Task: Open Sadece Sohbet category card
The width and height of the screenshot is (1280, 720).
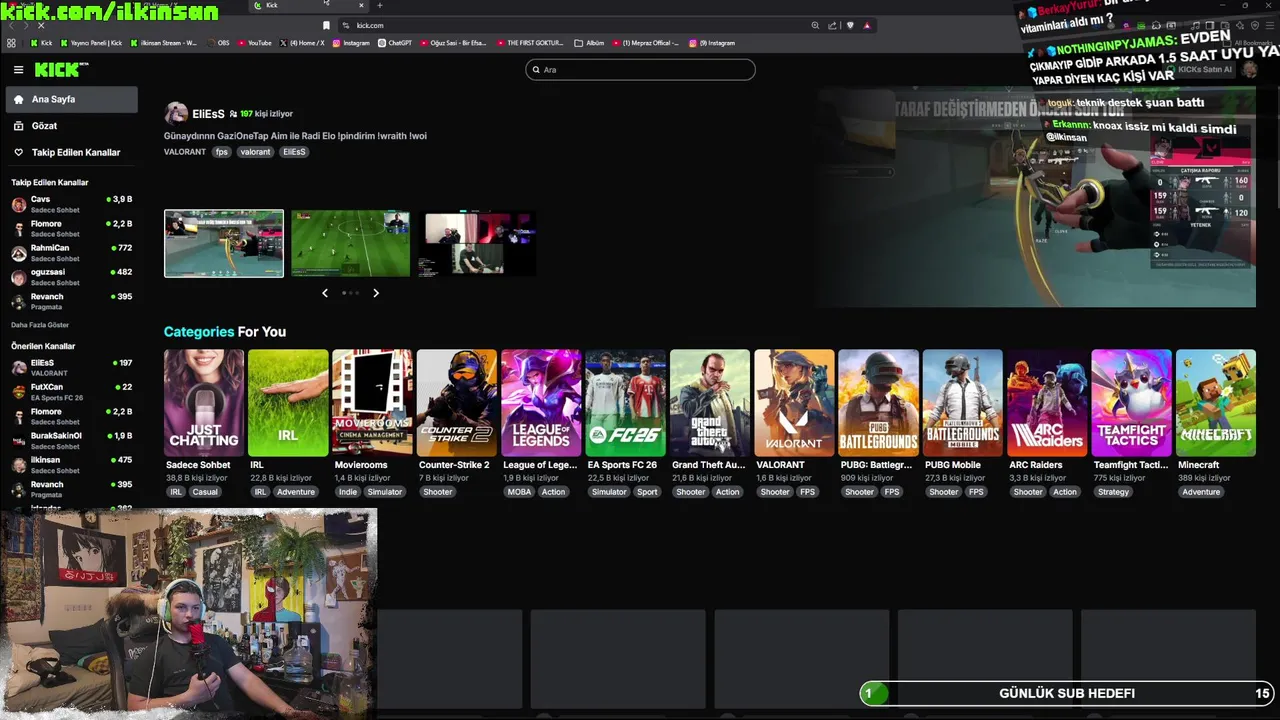Action: tap(204, 403)
